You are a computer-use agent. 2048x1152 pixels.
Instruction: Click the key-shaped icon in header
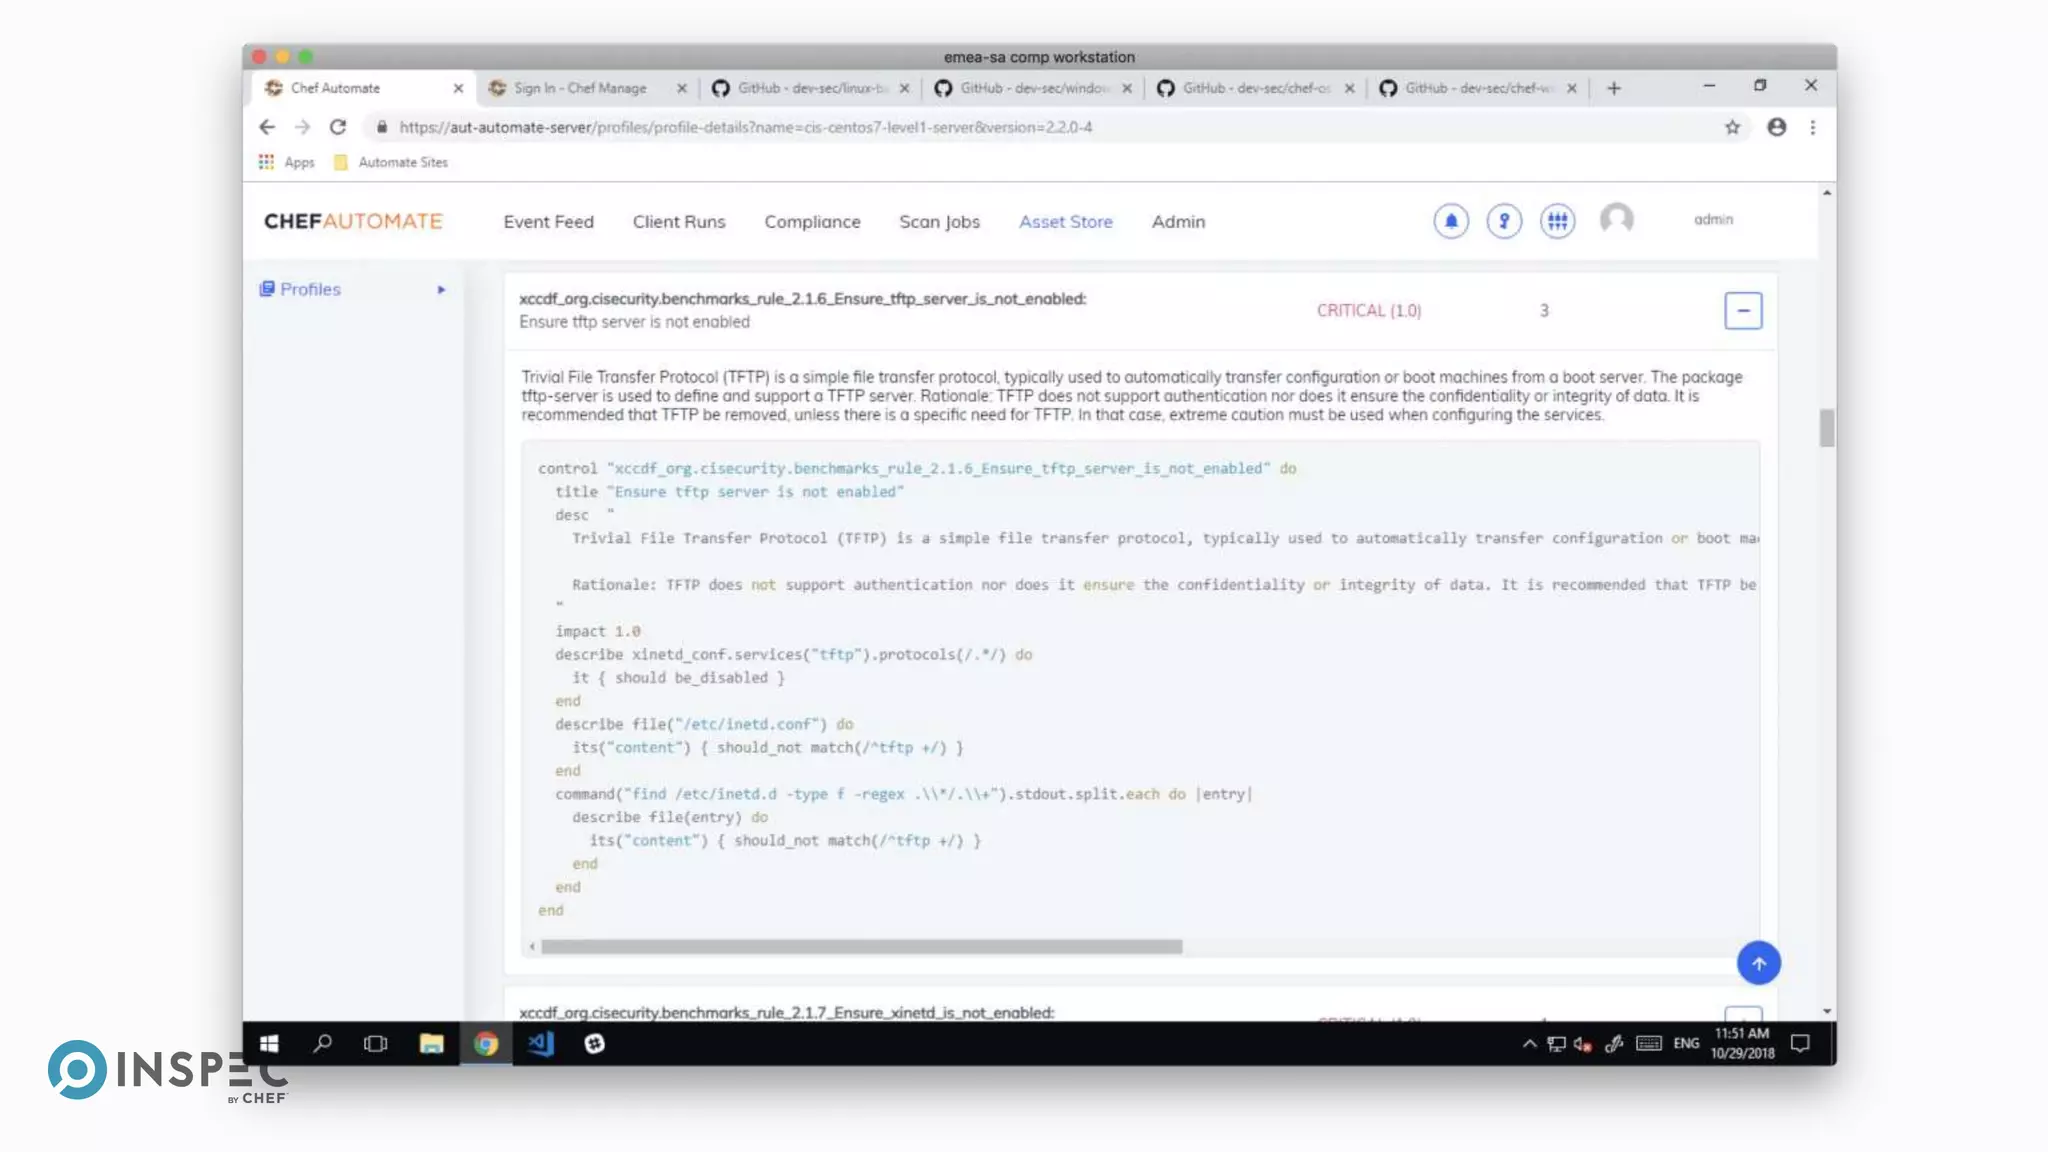click(x=1504, y=221)
